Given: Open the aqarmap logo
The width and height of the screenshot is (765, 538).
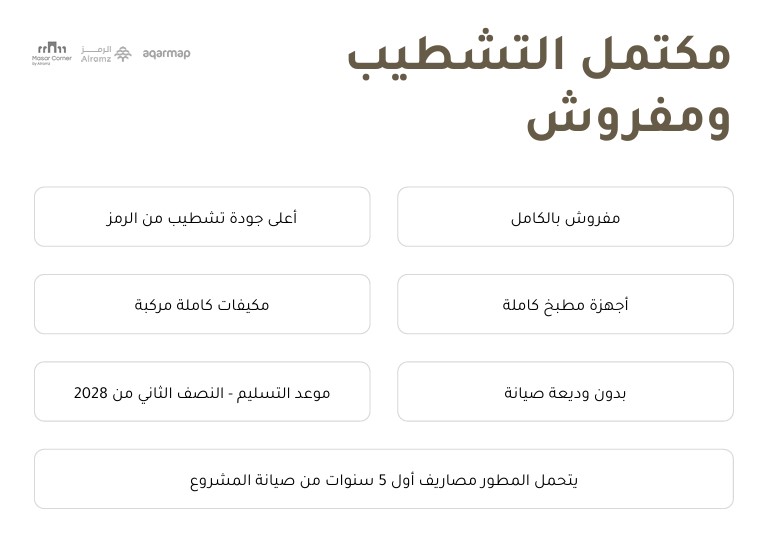Looking at the screenshot, I should tap(166, 53).
